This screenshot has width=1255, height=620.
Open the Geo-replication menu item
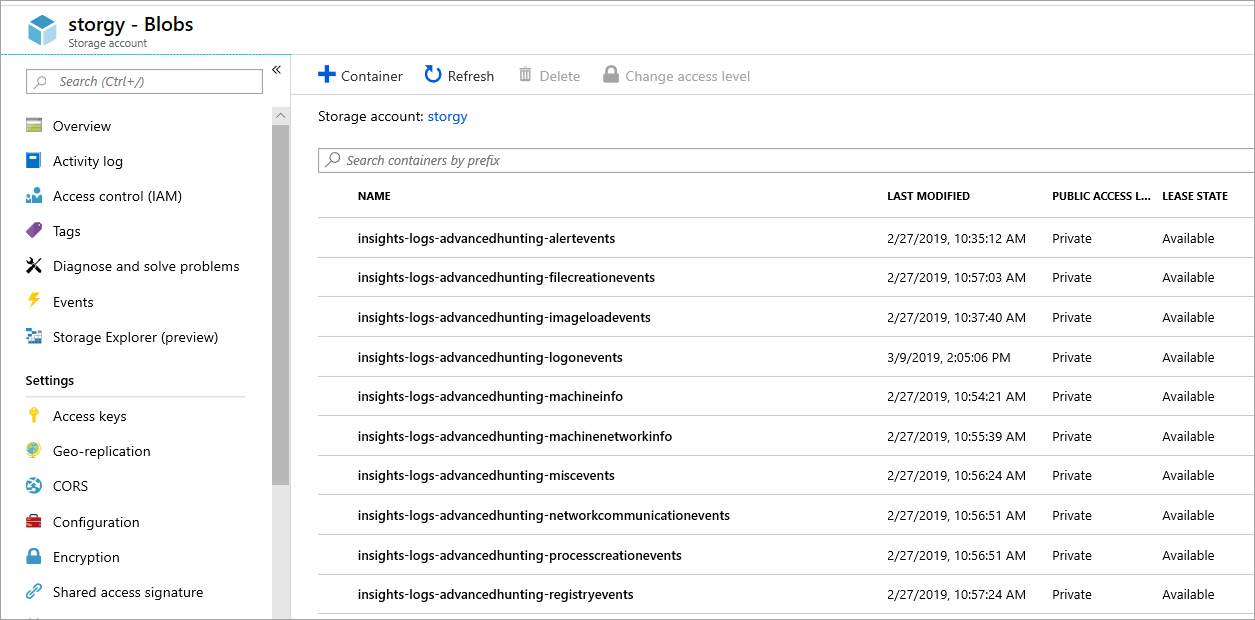click(x=101, y=451)
